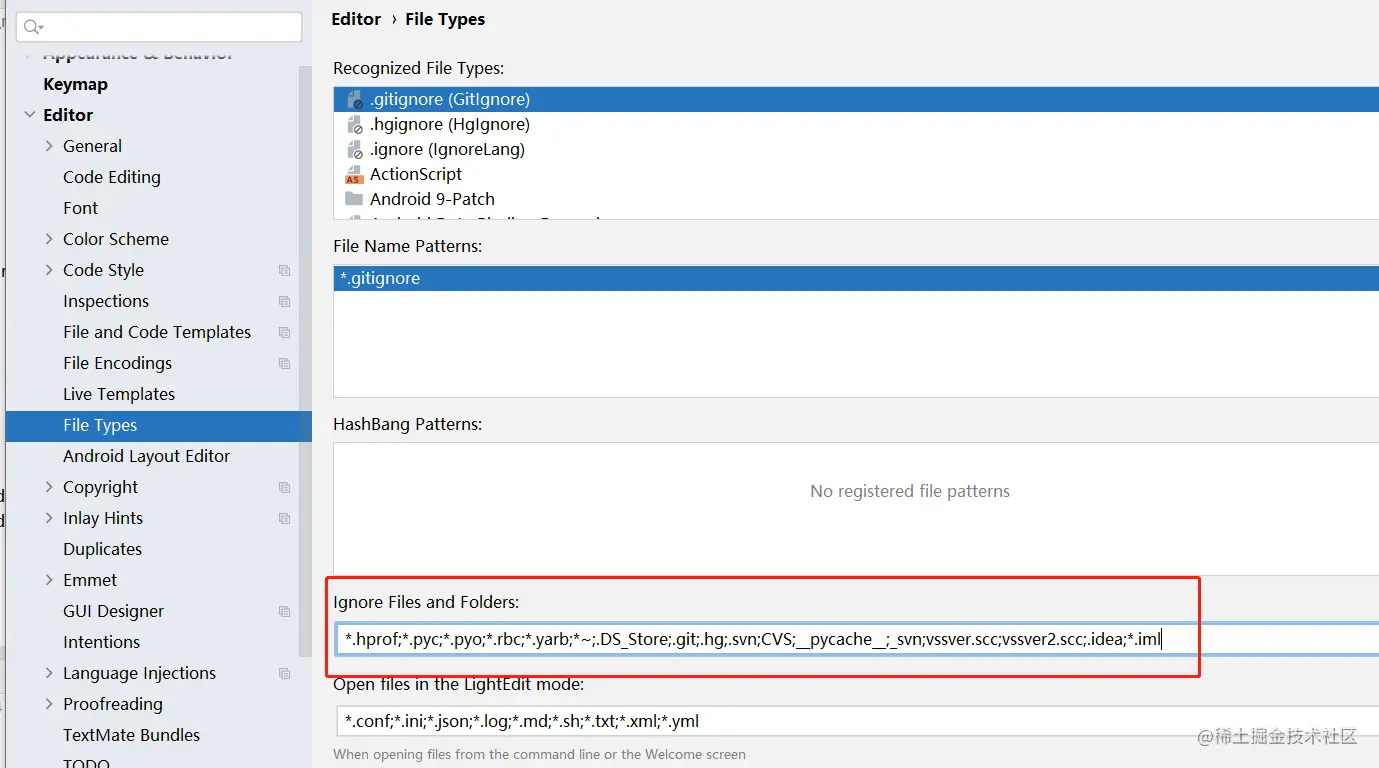Image resolution: width=1379 pixels, height=768 pixels.
Task: Expand the Inlay Hints node
Action: pos(50,518)
